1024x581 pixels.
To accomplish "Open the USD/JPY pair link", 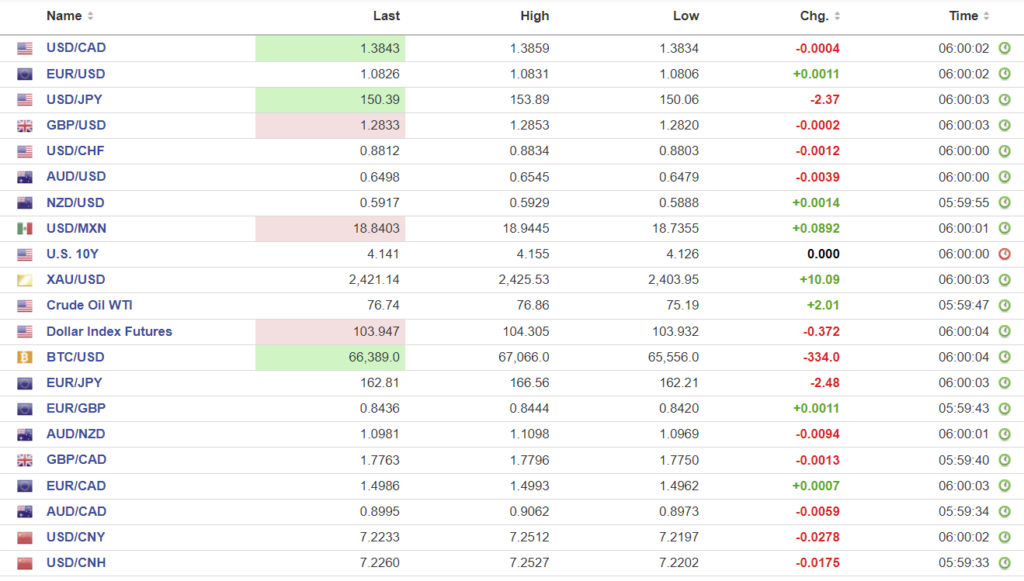I will [74, 99].
